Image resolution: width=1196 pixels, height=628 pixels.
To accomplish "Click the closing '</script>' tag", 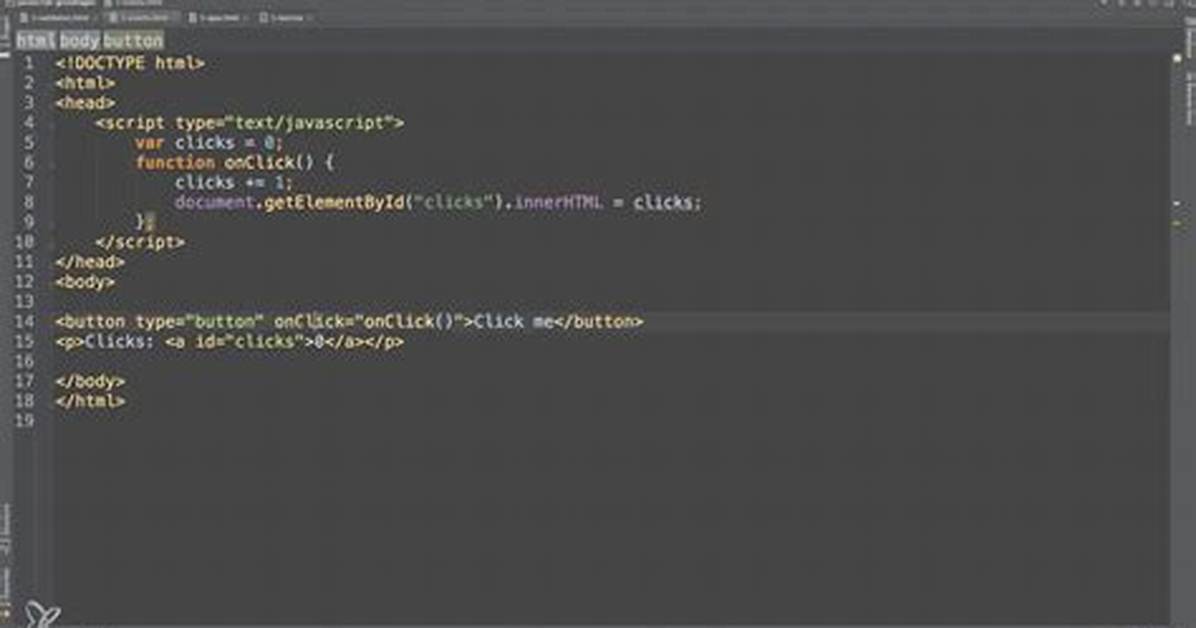I will (x=140, y=241).
